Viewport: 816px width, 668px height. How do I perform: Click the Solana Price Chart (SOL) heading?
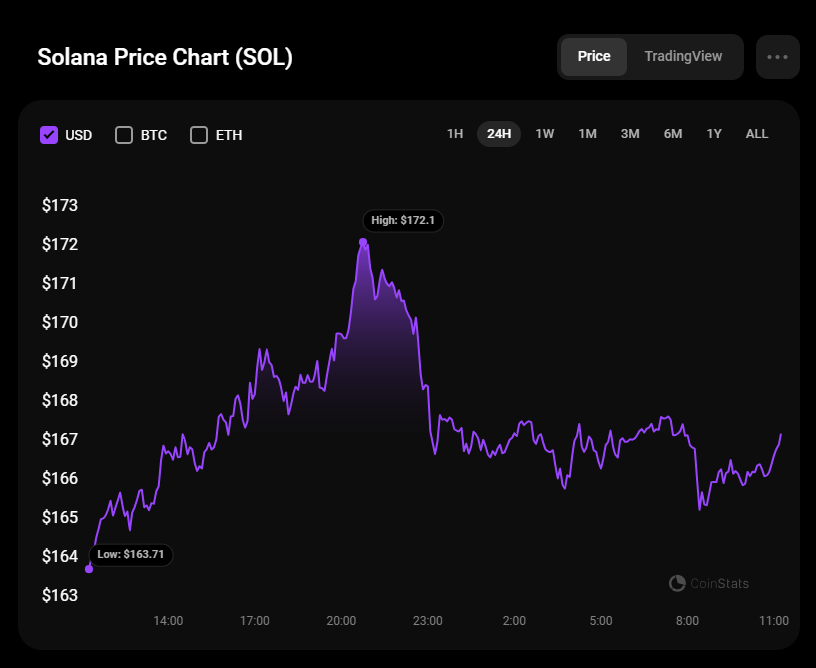[165, 57]
